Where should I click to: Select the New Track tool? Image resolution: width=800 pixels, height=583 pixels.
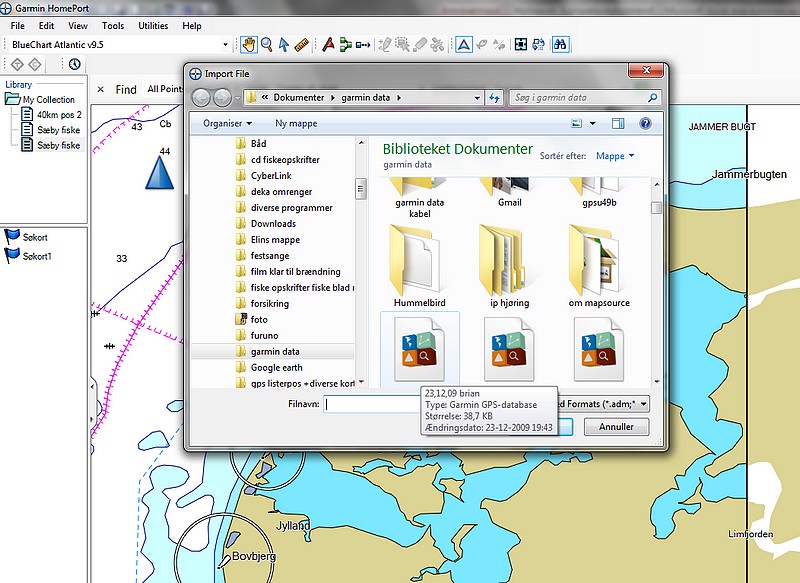(363, 45)
